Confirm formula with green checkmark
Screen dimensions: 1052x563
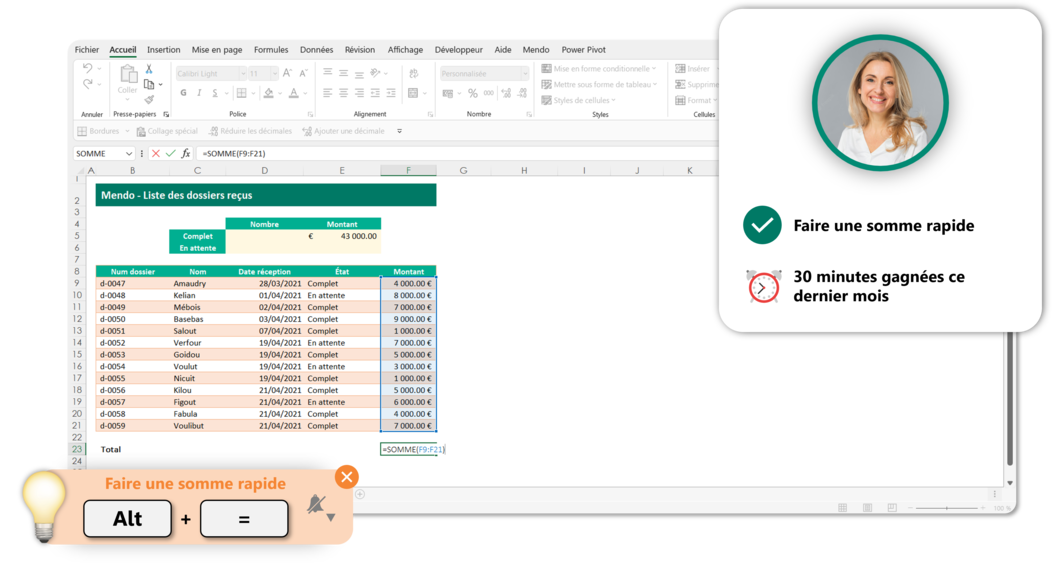pyautogui.click(x=170, y=154)
